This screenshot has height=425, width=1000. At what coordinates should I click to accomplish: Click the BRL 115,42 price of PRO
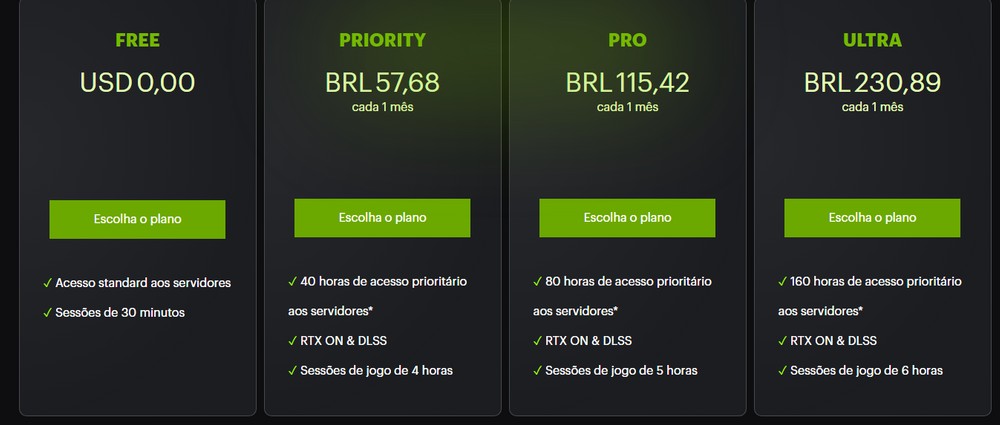click(x=627, y=83)
